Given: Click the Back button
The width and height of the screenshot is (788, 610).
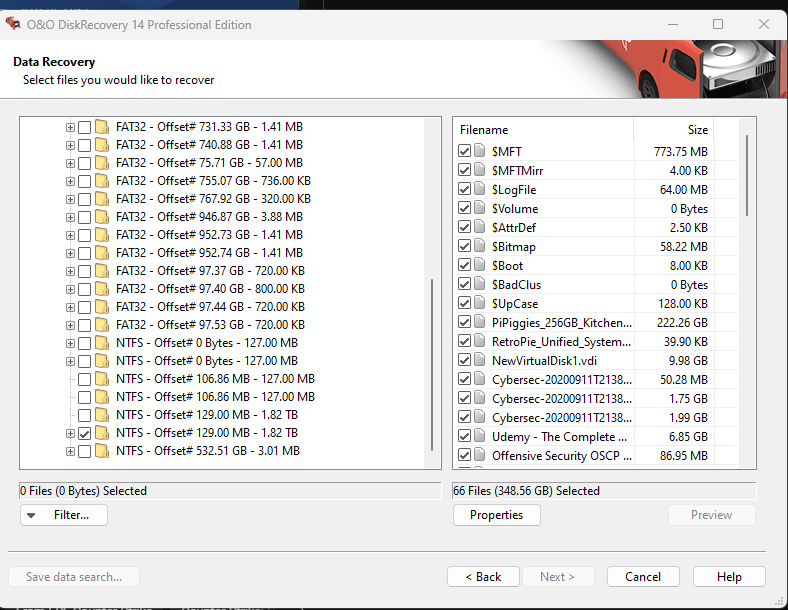Looking at the screenshot, I should tap(483, 577).
